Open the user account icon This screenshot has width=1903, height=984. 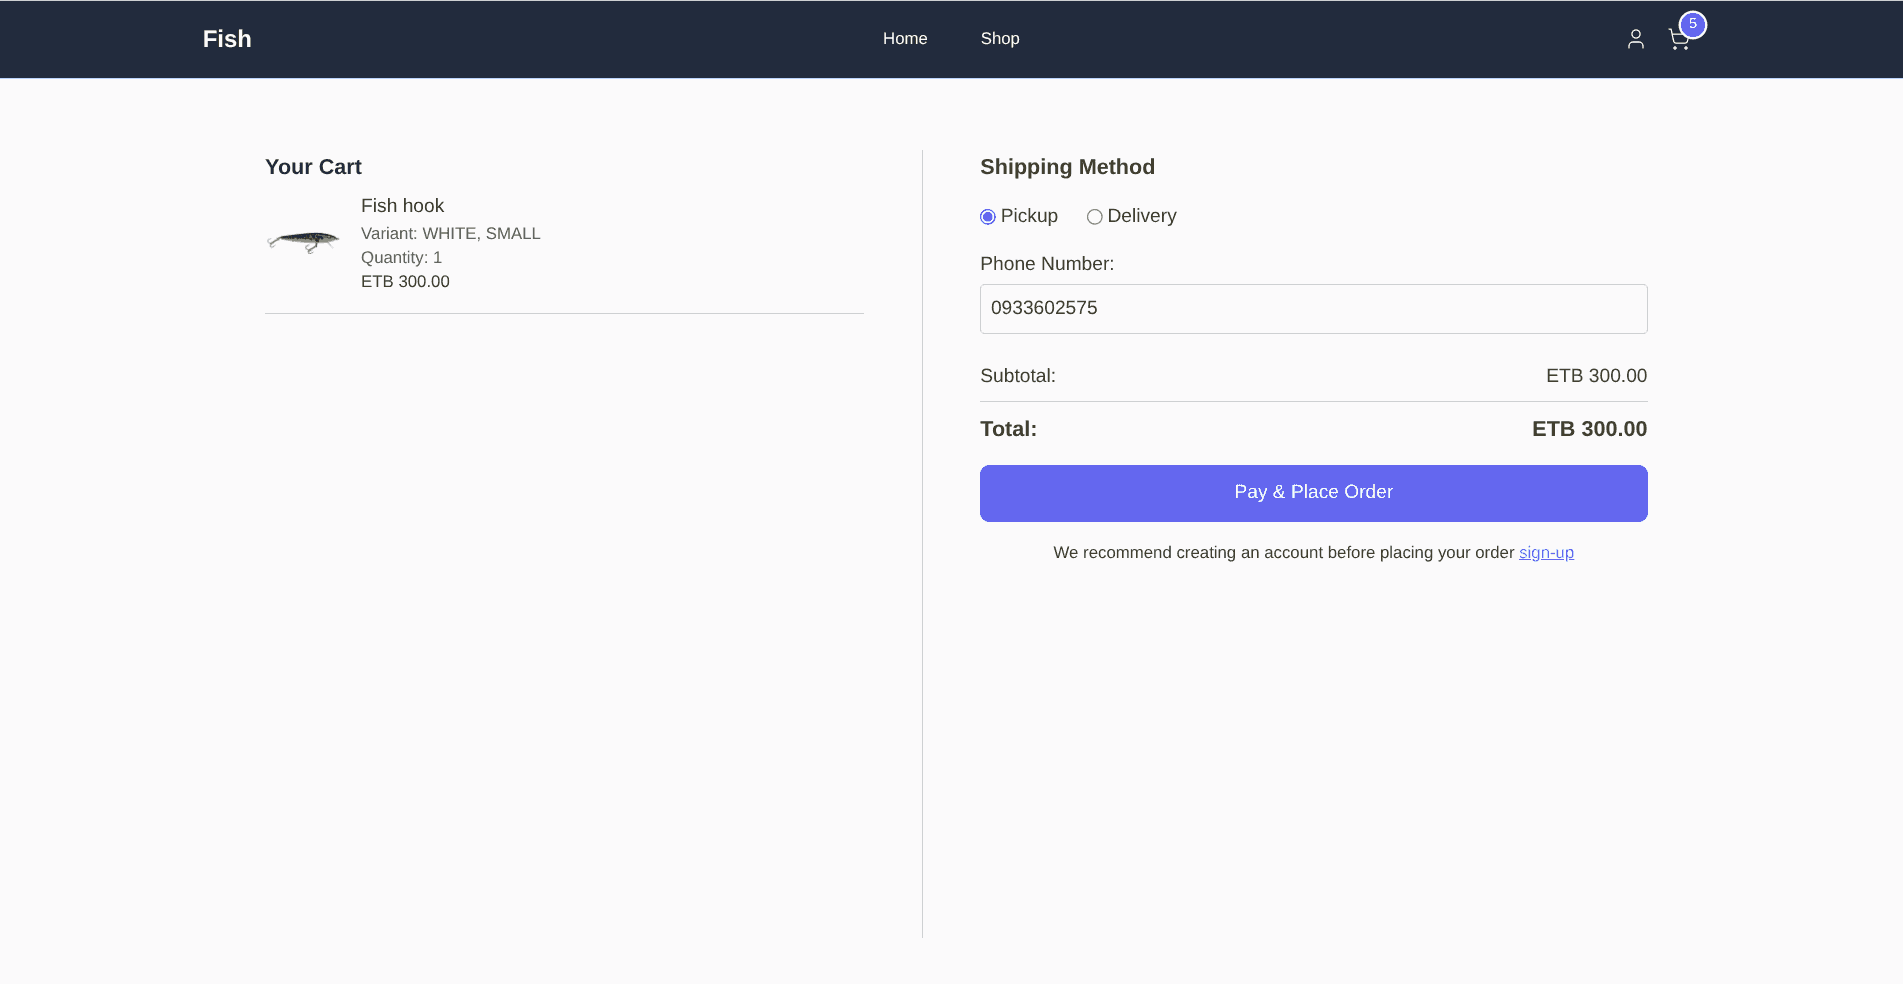point(1636,38)
